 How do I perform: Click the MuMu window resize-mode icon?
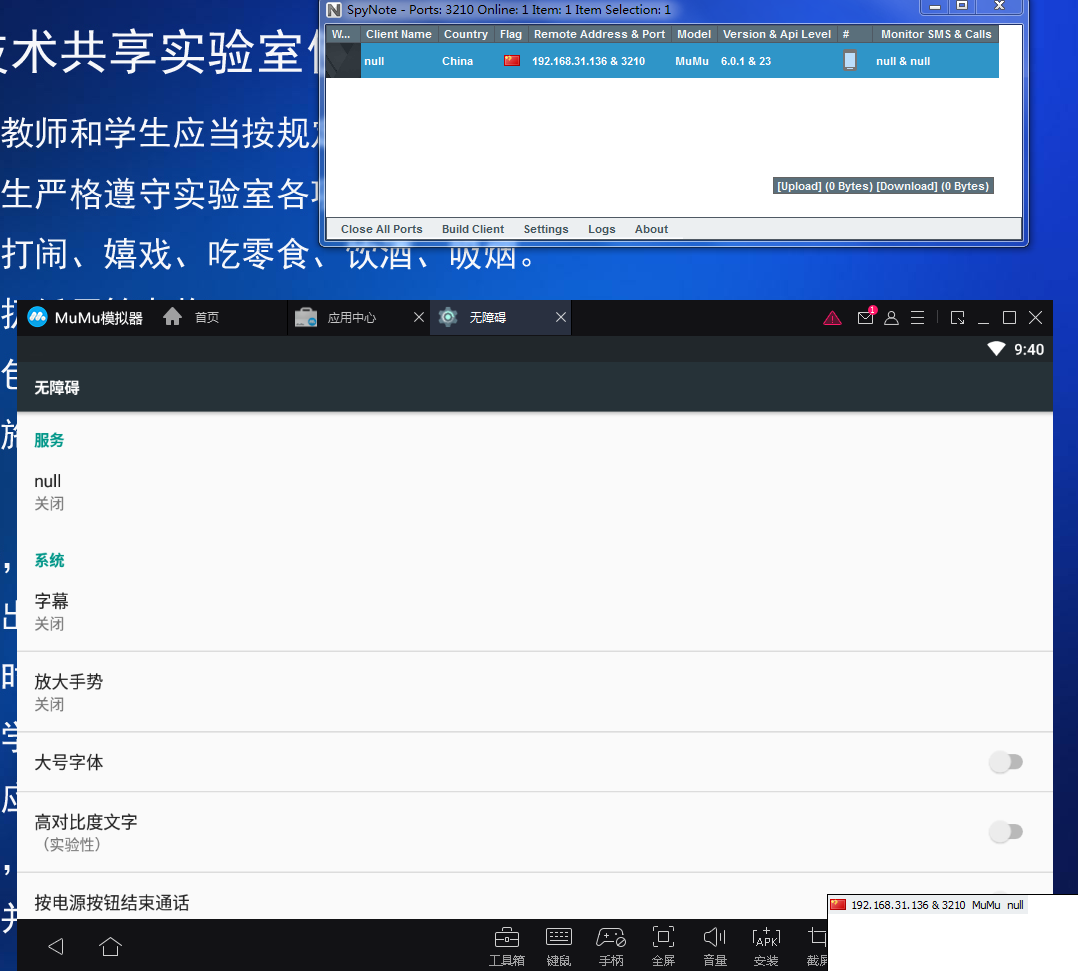click(957, 318)
